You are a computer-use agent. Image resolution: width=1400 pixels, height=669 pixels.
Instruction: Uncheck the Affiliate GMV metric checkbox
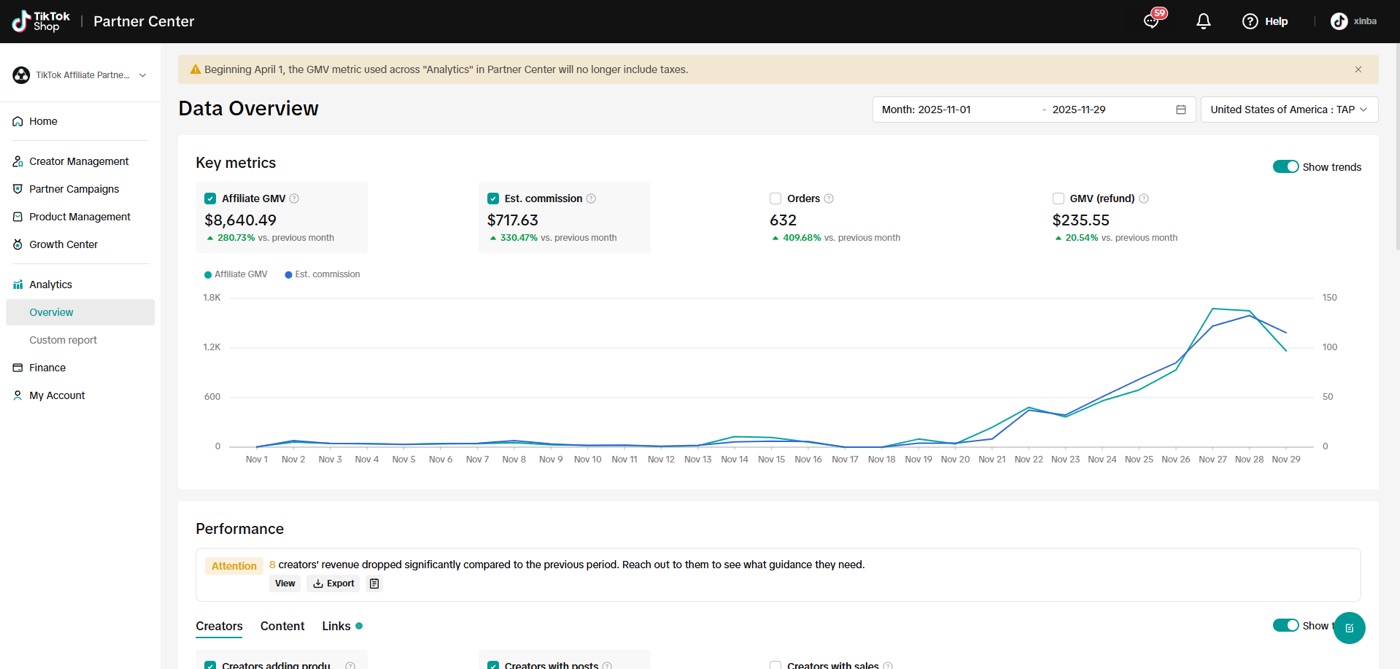click(x=210, y=199)
